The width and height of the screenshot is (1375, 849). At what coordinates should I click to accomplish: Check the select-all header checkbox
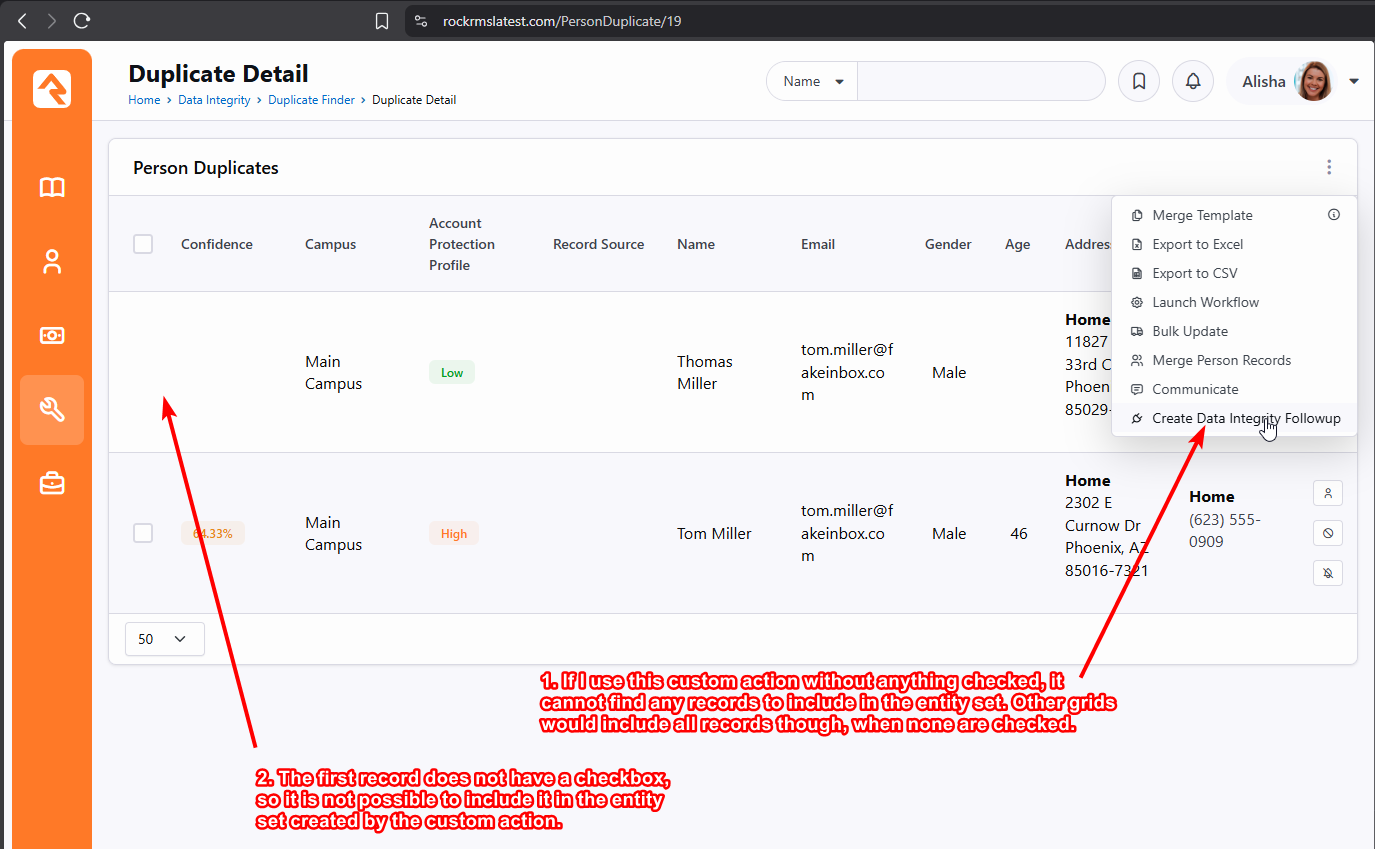click(x=143, y=244)
